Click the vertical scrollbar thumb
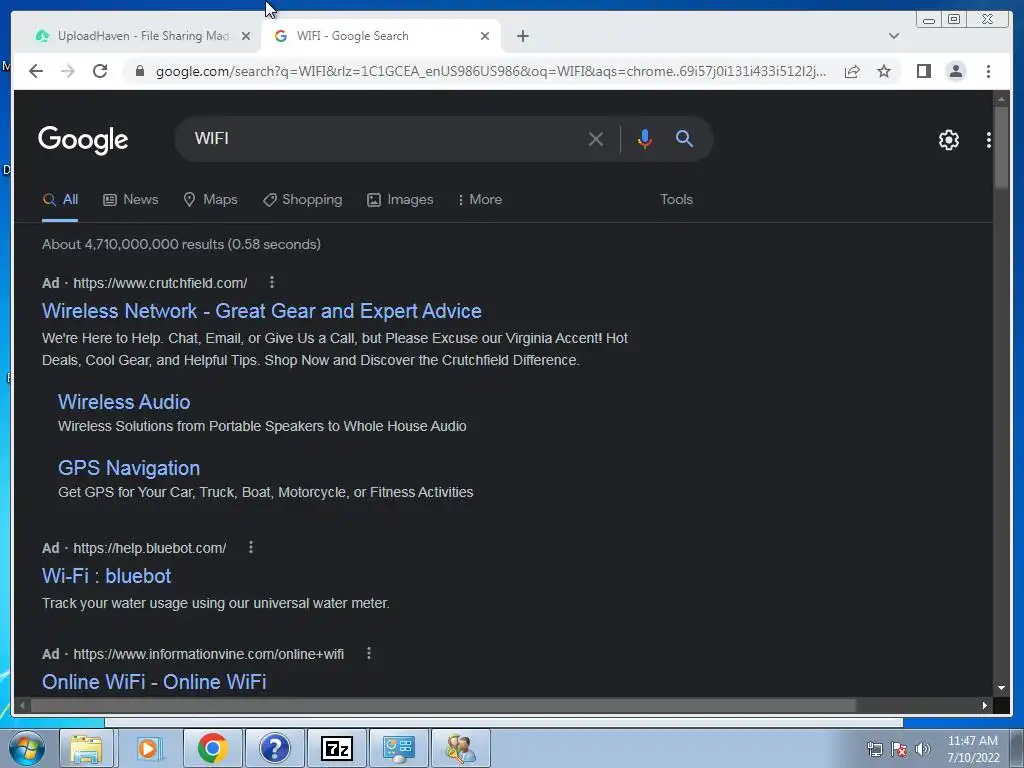Screen dimensions: 1024x768 tap(1001, 147)
